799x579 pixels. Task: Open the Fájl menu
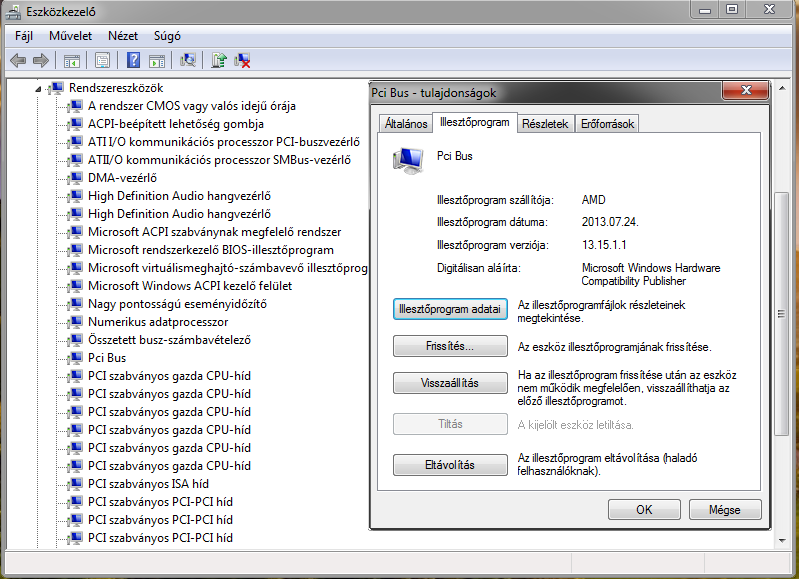(x=24, y=36)
